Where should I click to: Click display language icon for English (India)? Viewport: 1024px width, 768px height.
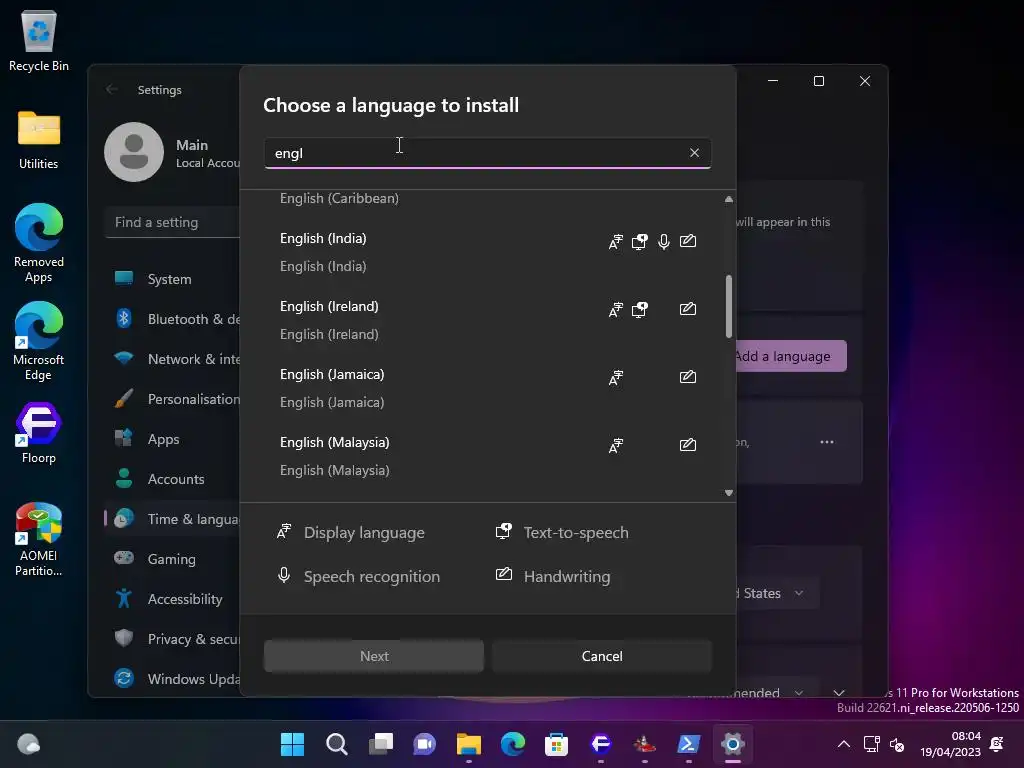point(615,242)
